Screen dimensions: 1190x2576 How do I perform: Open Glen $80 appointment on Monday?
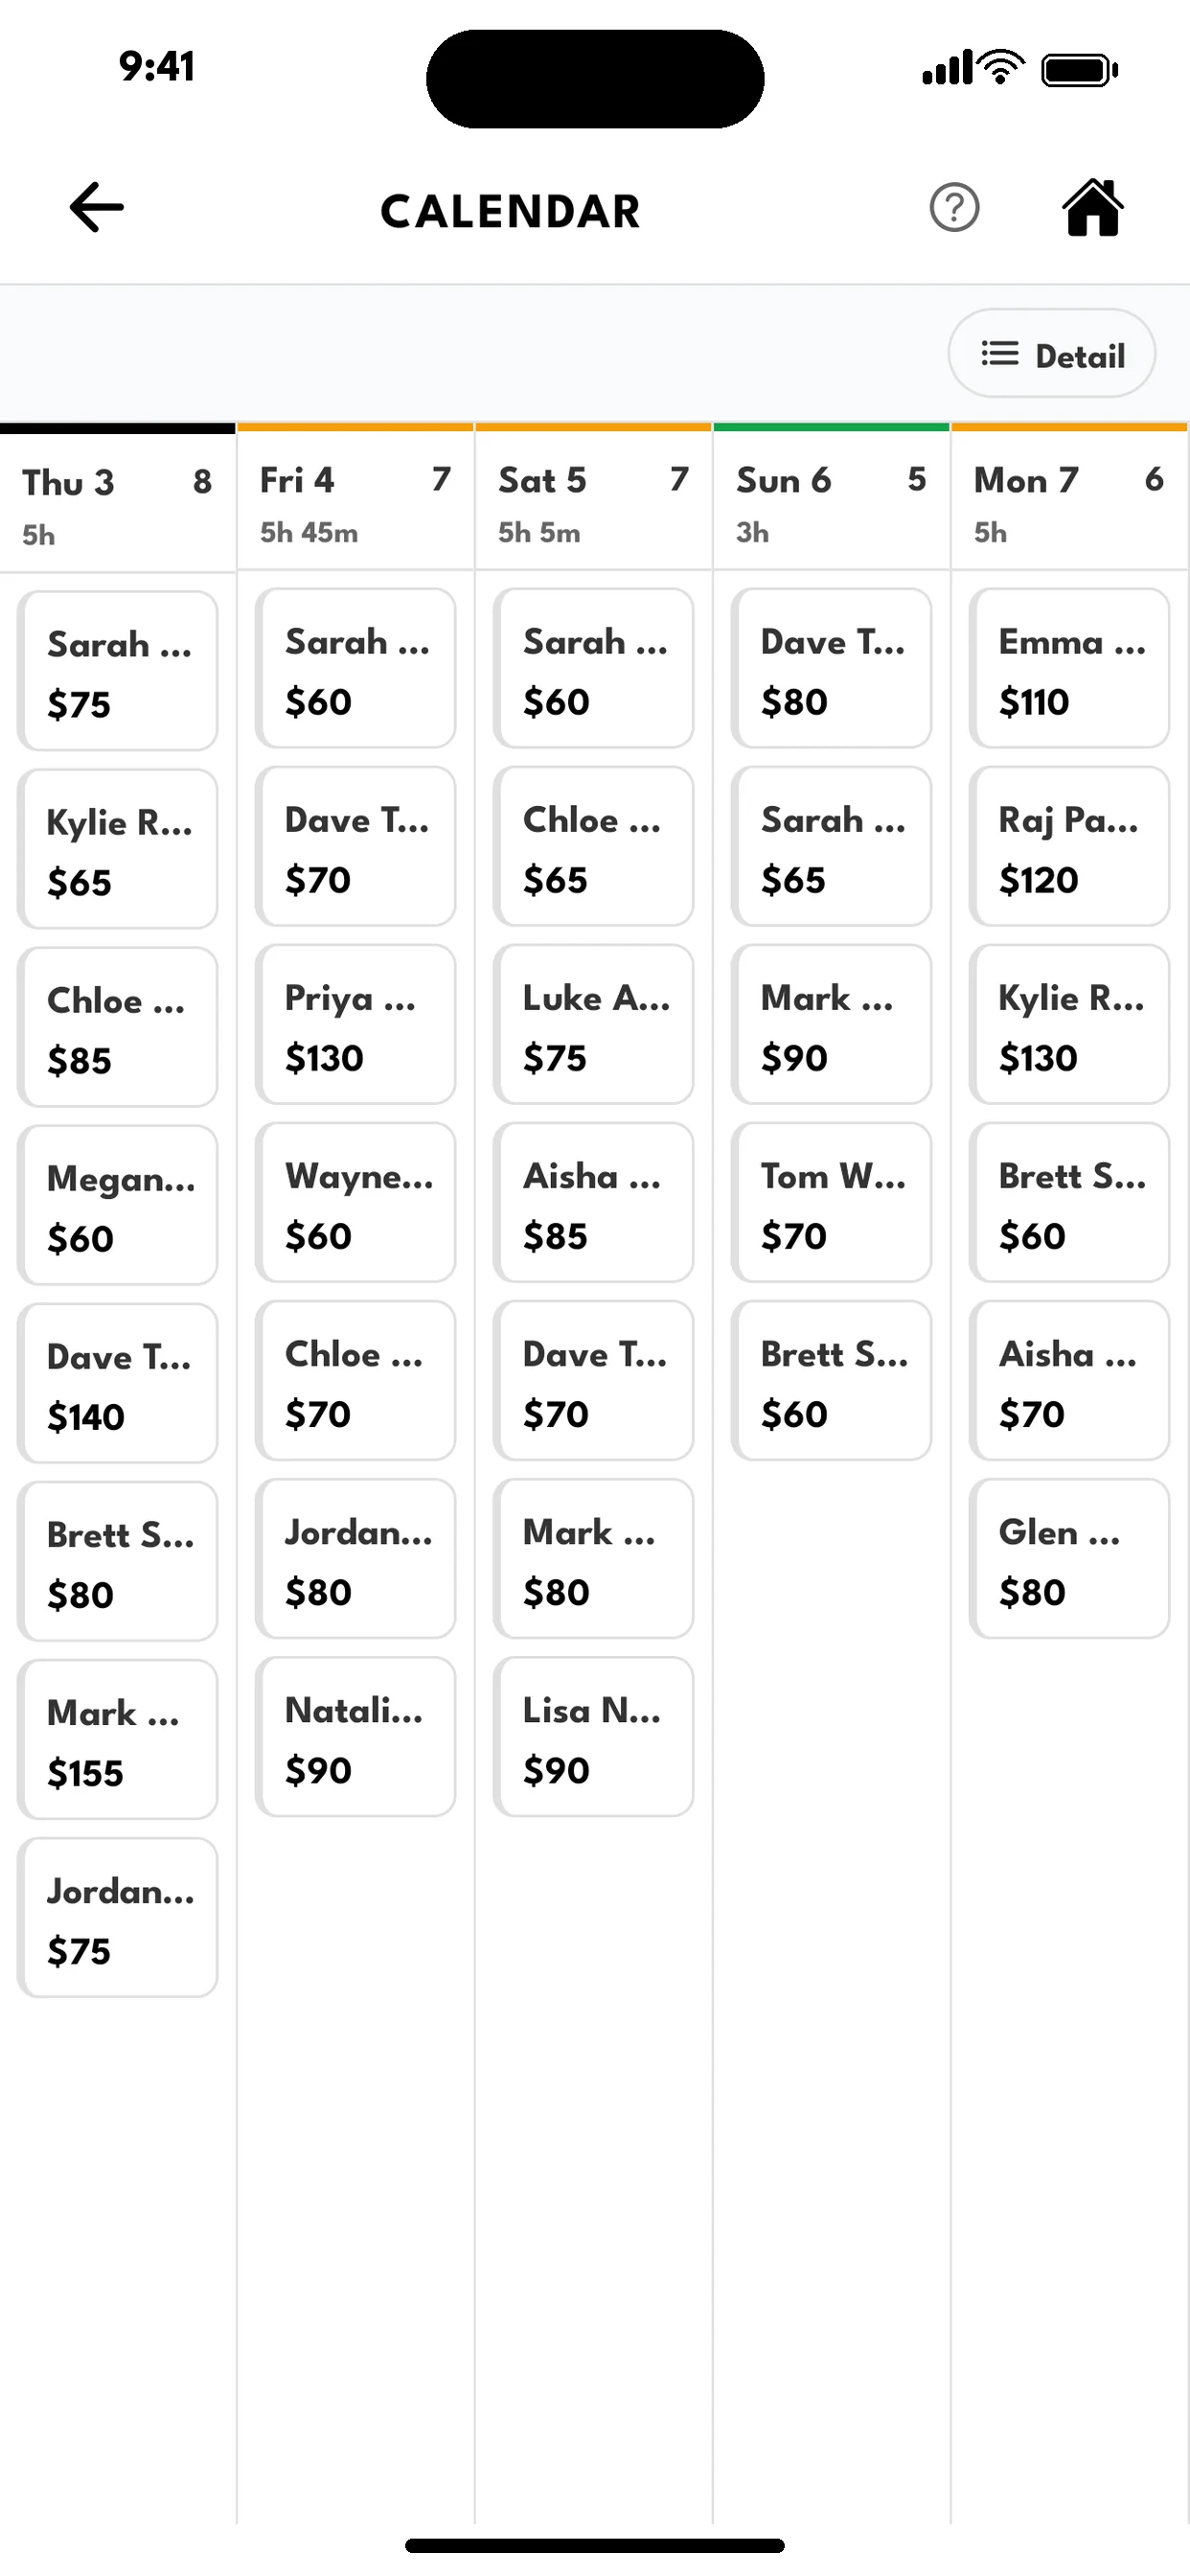(1069, 1559)
